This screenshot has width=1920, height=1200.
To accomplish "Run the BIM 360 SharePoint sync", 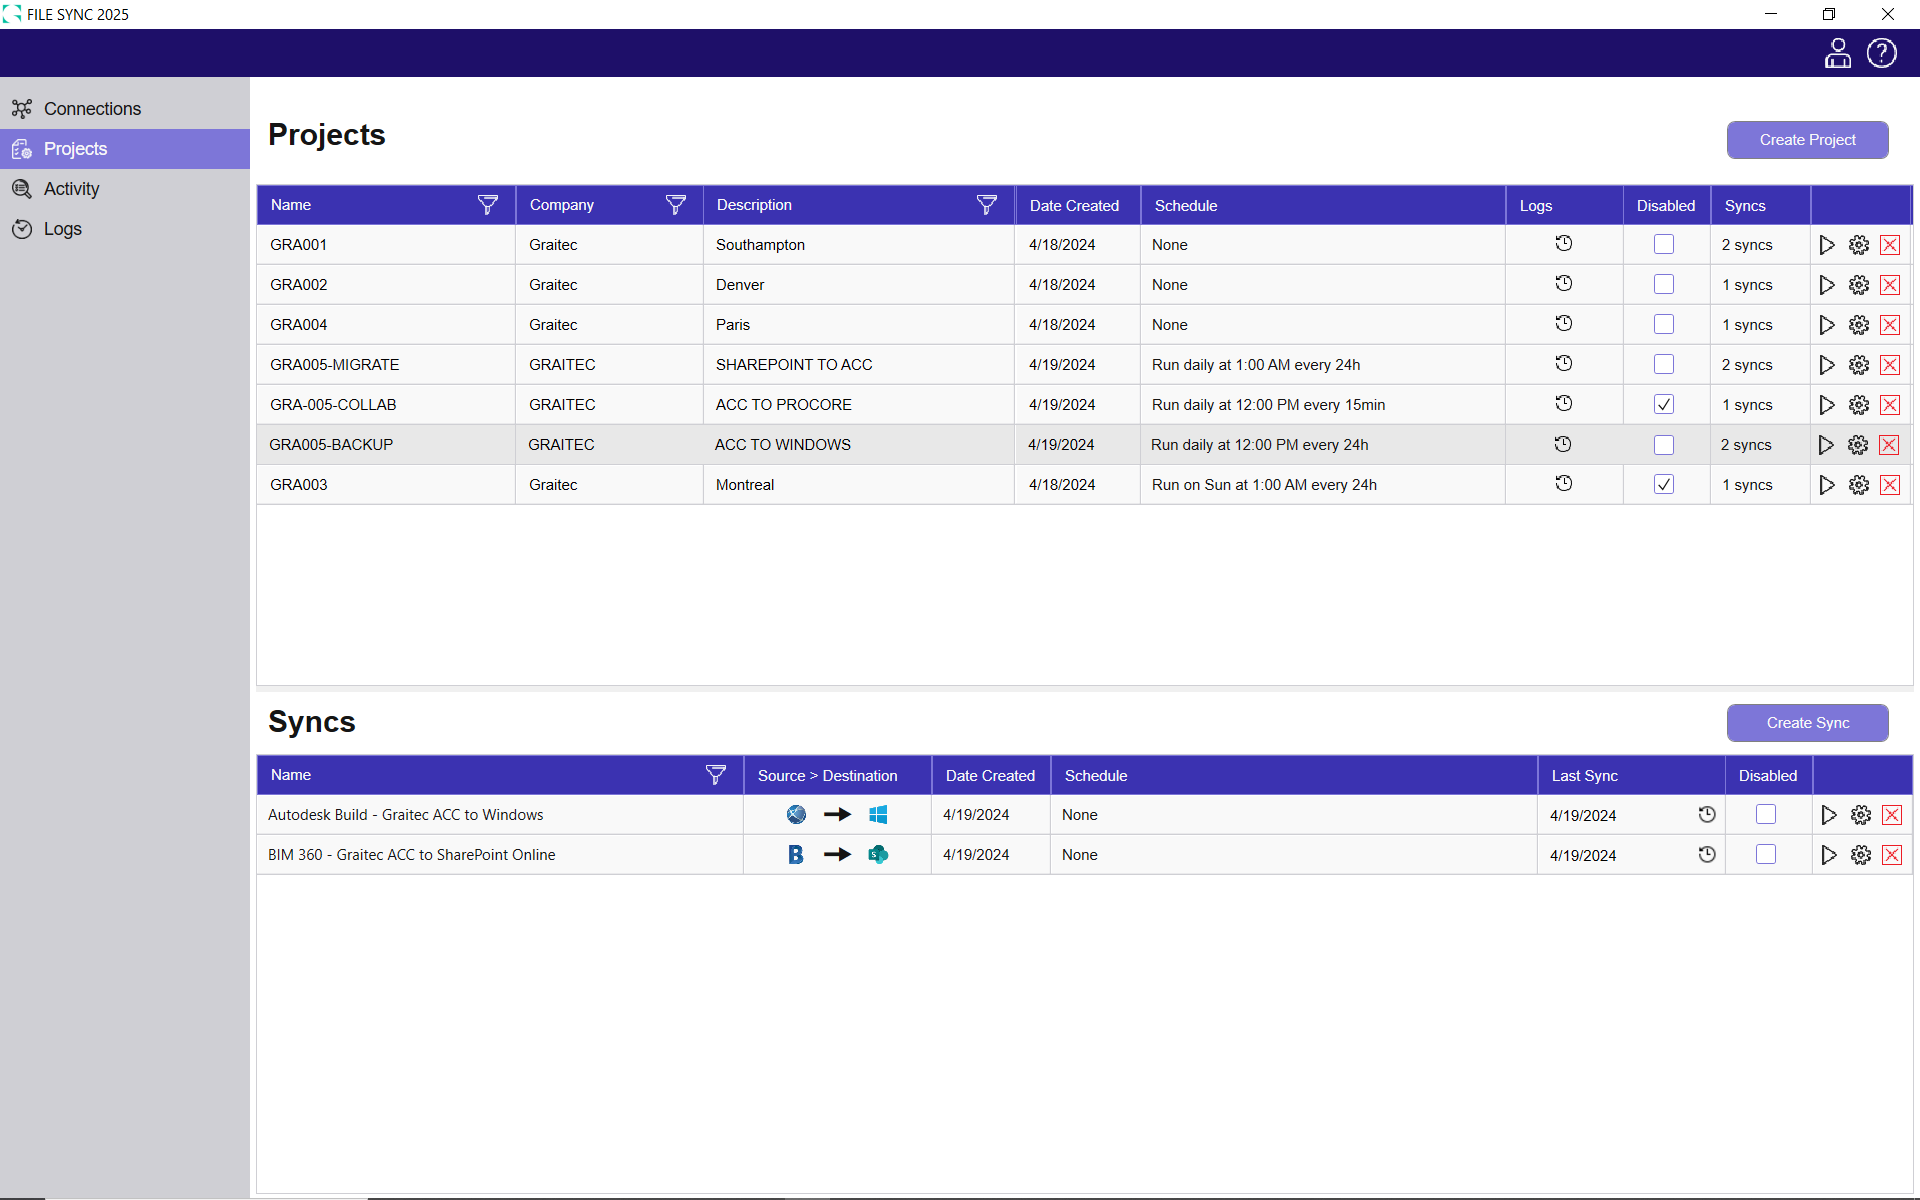I will pos(1828,855).
